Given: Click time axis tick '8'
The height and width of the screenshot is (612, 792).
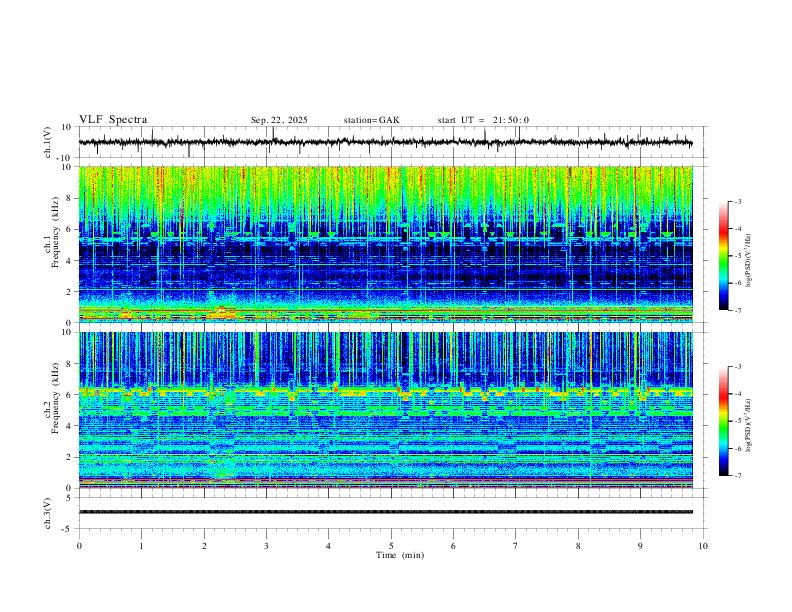Looking at the screenshot, I should coord(578,546).
